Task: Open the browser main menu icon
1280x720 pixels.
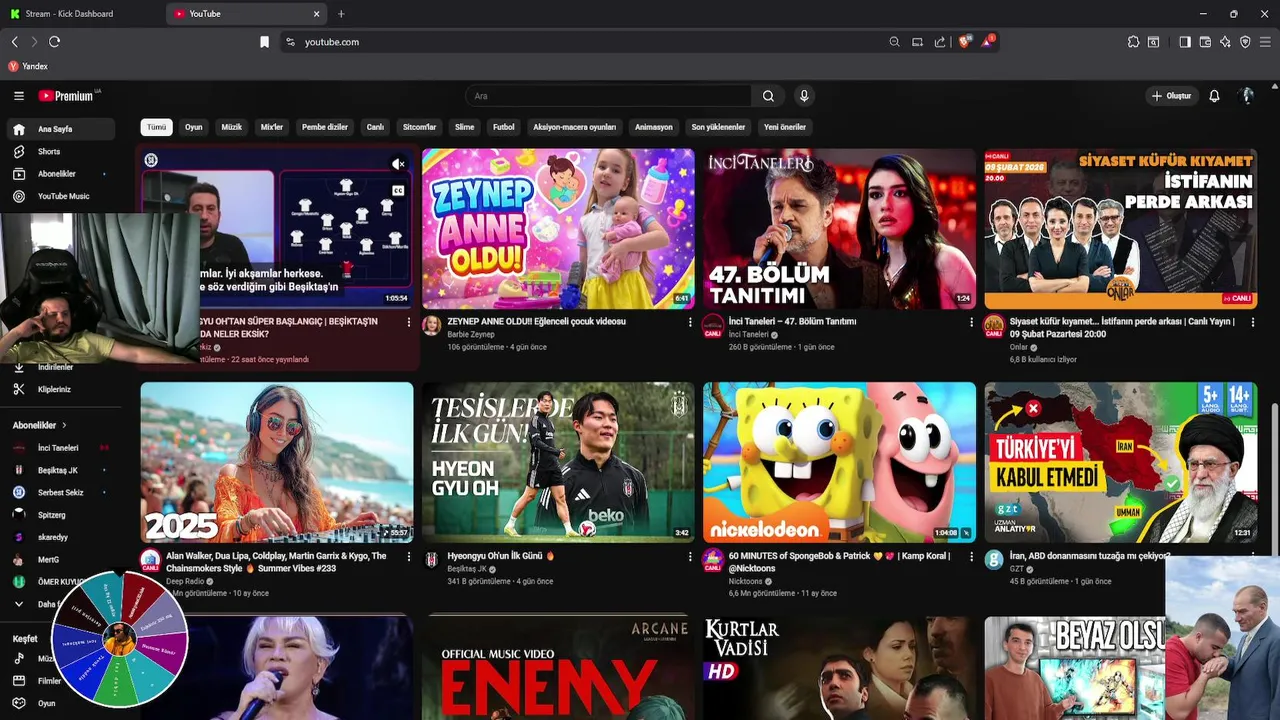Action: (1265, 42)
